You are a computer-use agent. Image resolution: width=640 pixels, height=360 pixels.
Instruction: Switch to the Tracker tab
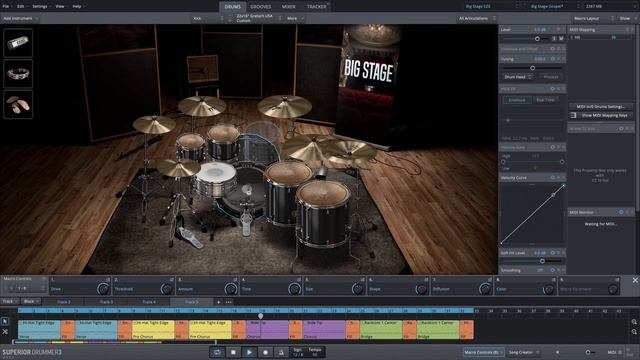[317, 7]
